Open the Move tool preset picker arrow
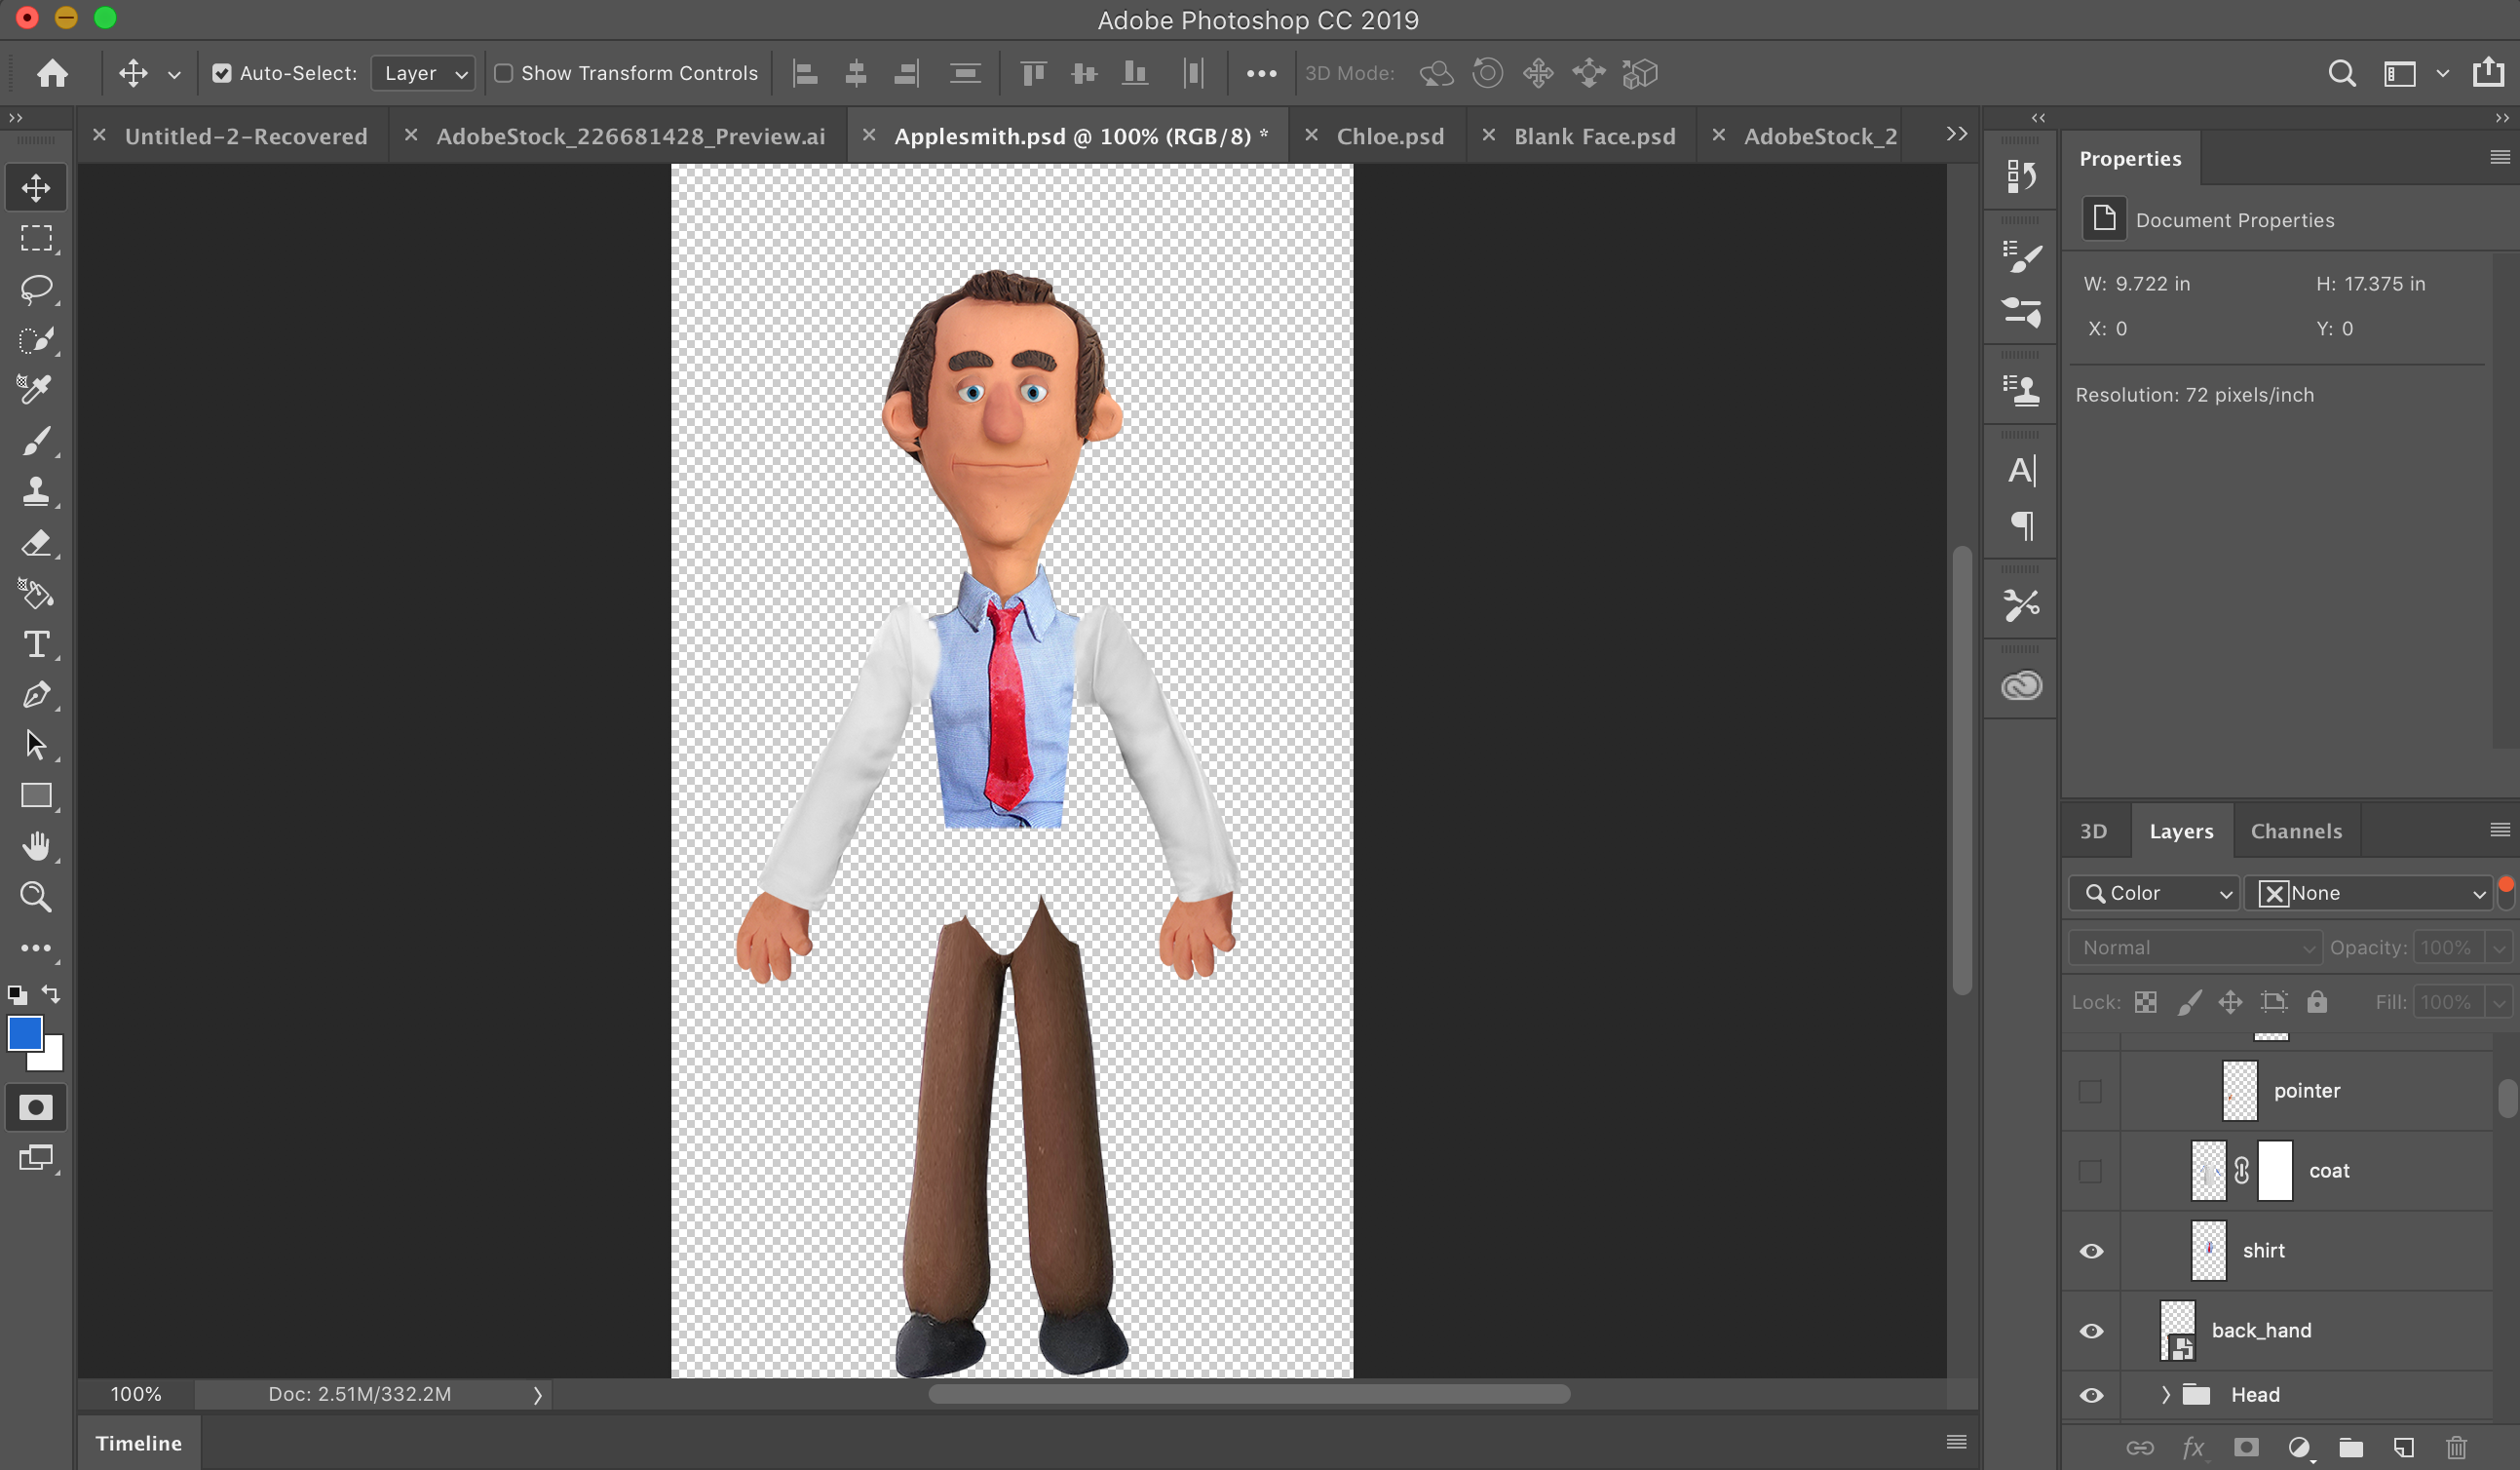 pos(174,74)
